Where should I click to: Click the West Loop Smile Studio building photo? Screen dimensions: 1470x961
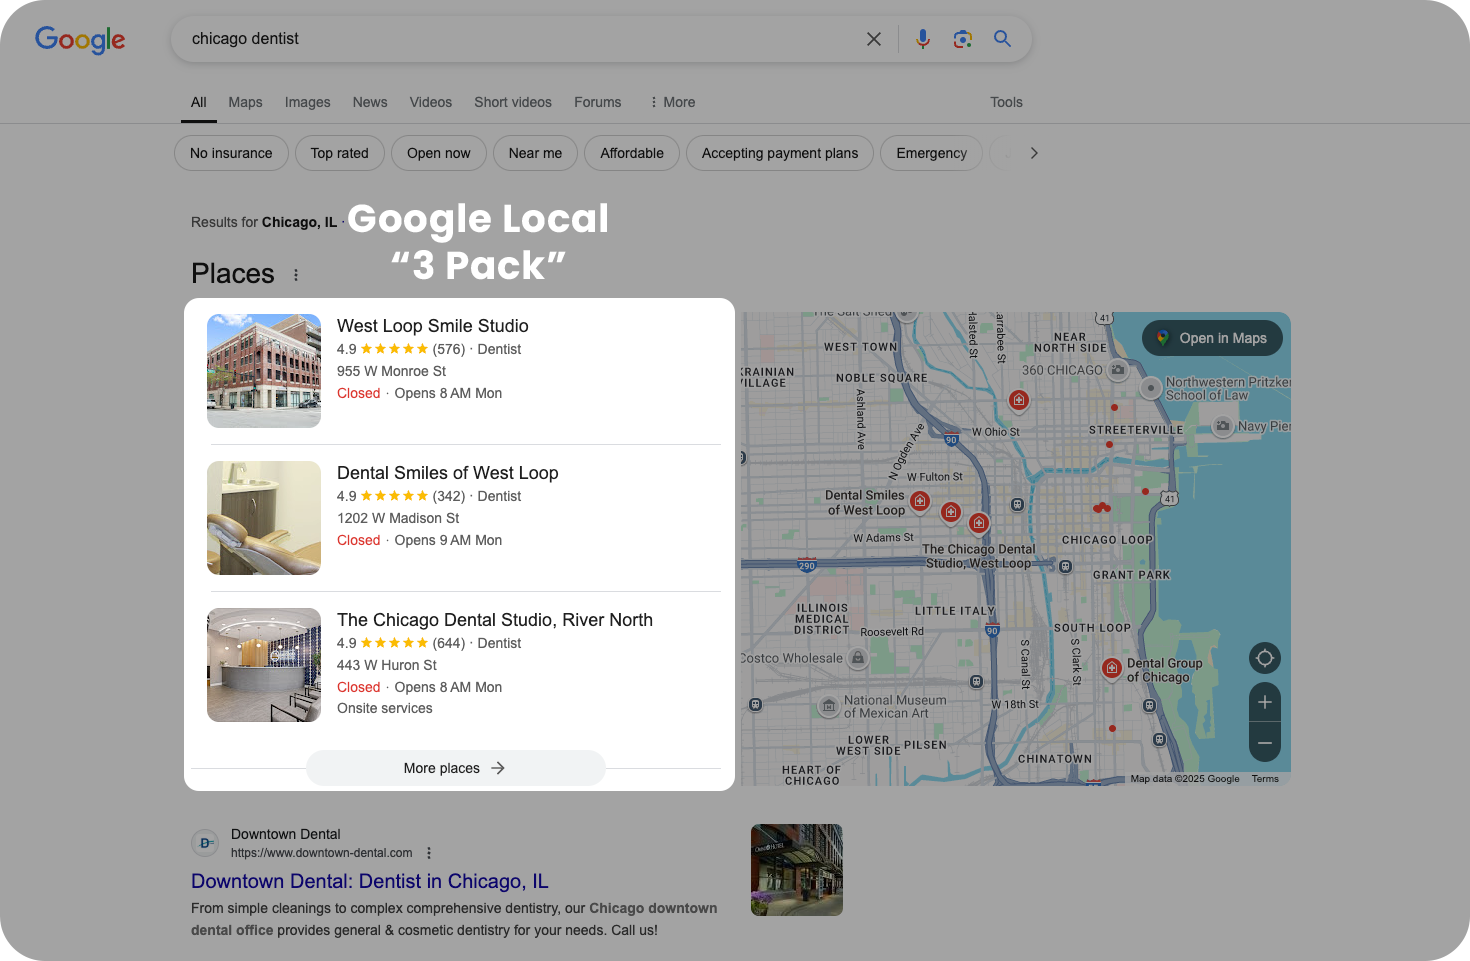point(264,371)
